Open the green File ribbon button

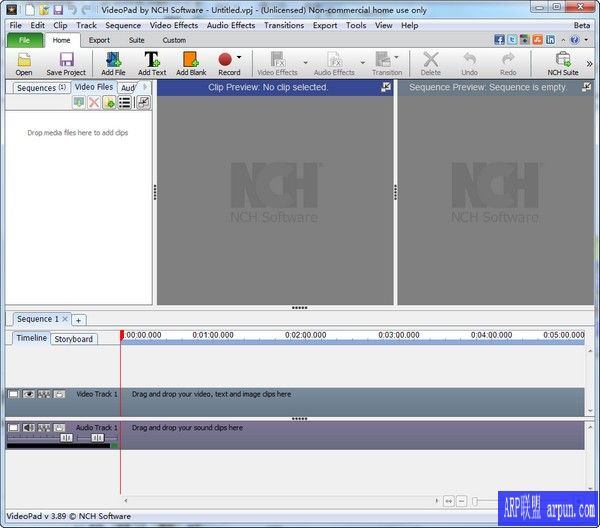pyautogui.click(x=24, y=40)
